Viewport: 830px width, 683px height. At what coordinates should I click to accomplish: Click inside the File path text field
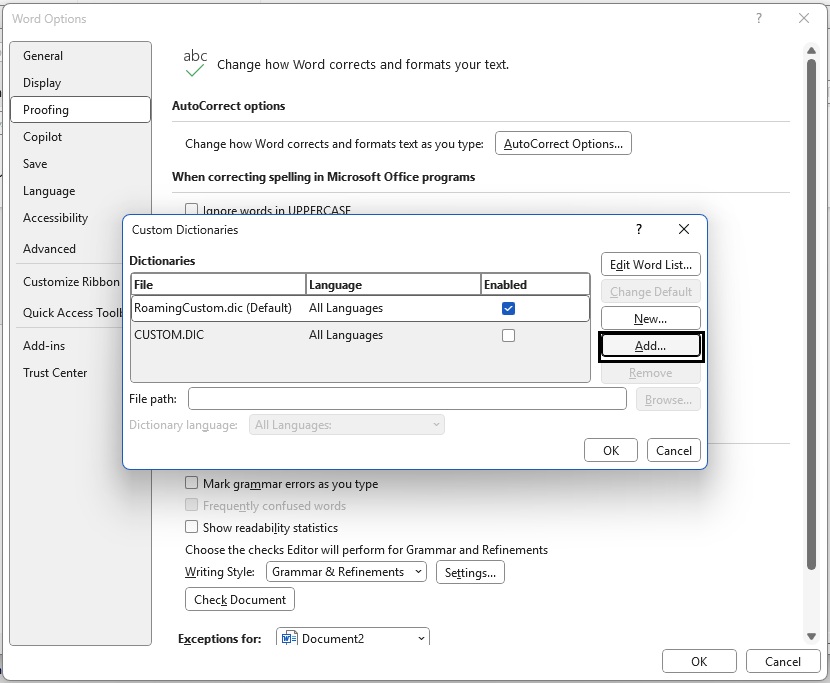pyautogui.click(x=407, y=399)
